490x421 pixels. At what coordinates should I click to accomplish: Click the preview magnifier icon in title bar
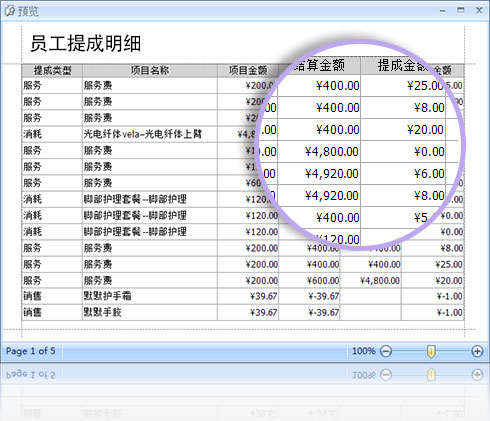[x=9, y=11]
